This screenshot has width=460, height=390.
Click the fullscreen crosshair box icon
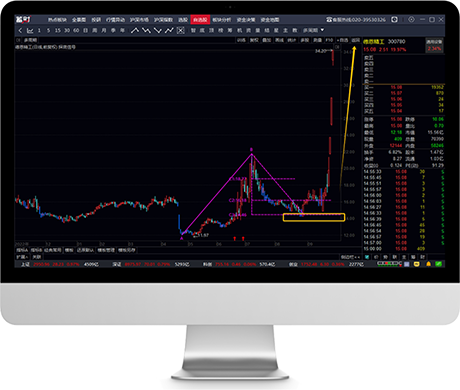coord(180,31)
